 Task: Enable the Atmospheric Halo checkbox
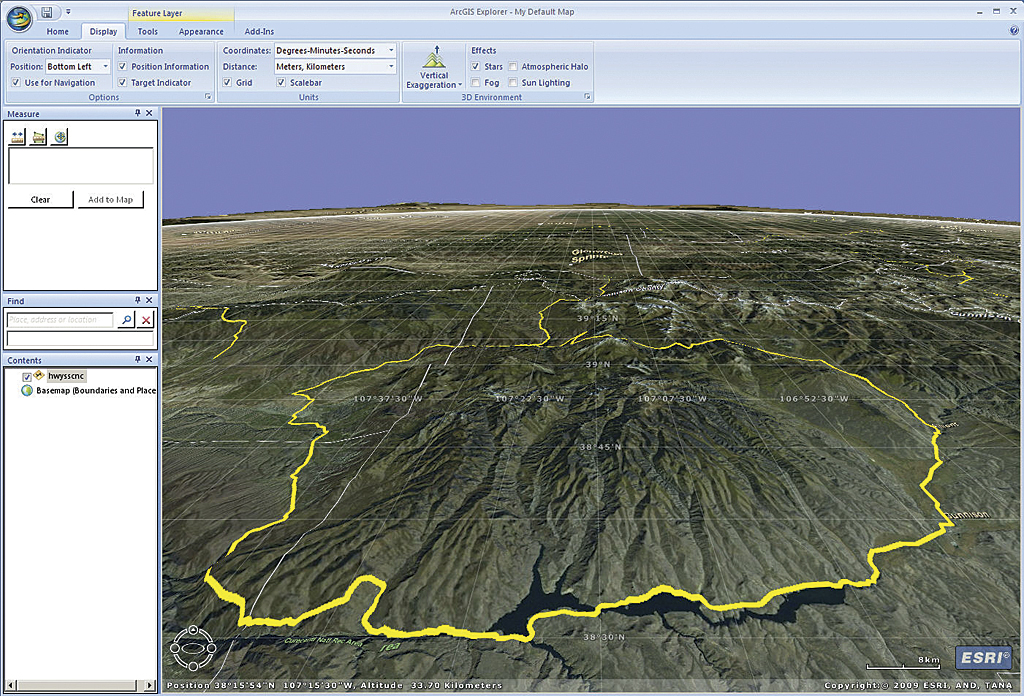[x=513, y=67]
